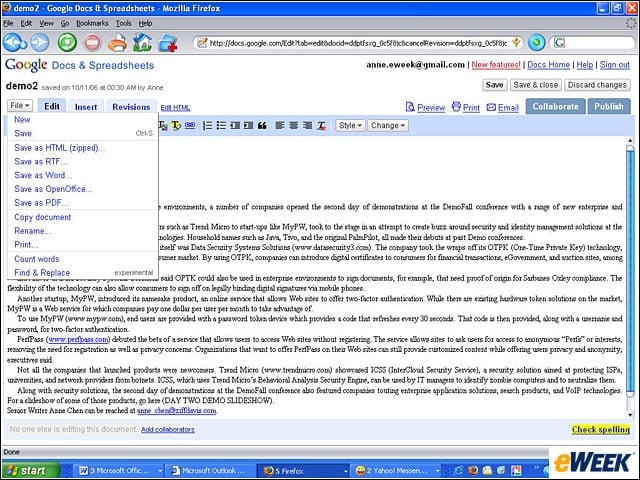Open the New features! link
The image size is (640, 480).
click(x=496, y=65)
